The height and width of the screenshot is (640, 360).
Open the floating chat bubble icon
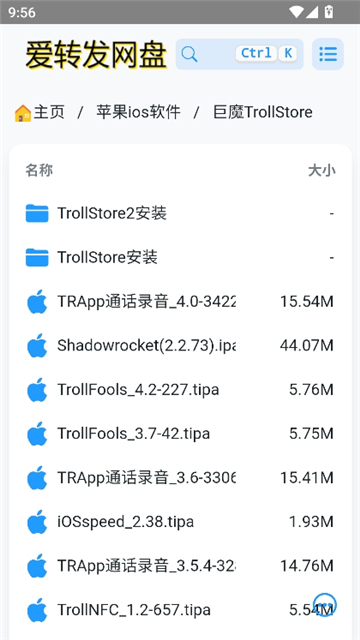coord(325,604)
